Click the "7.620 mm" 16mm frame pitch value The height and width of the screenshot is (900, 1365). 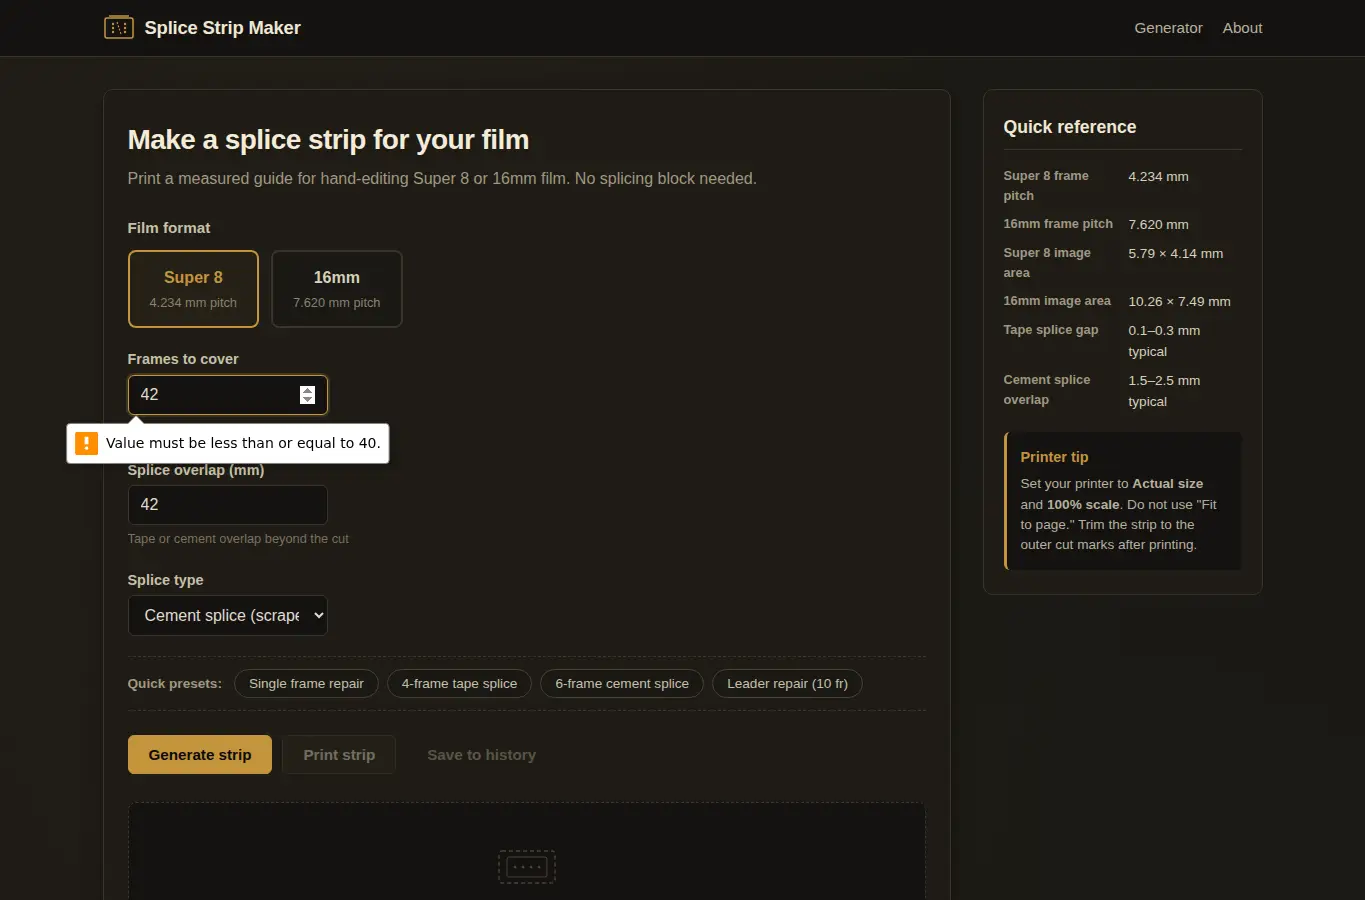[1158, 225]
